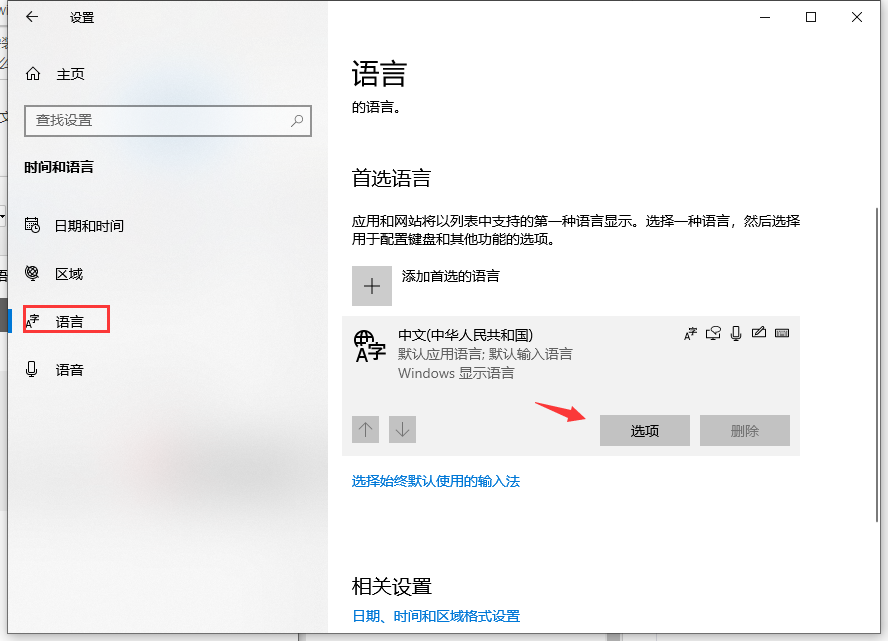Open 选择始终默认使用的输入法 link
This screenshot has height=641, width=888.
point(436,481)
